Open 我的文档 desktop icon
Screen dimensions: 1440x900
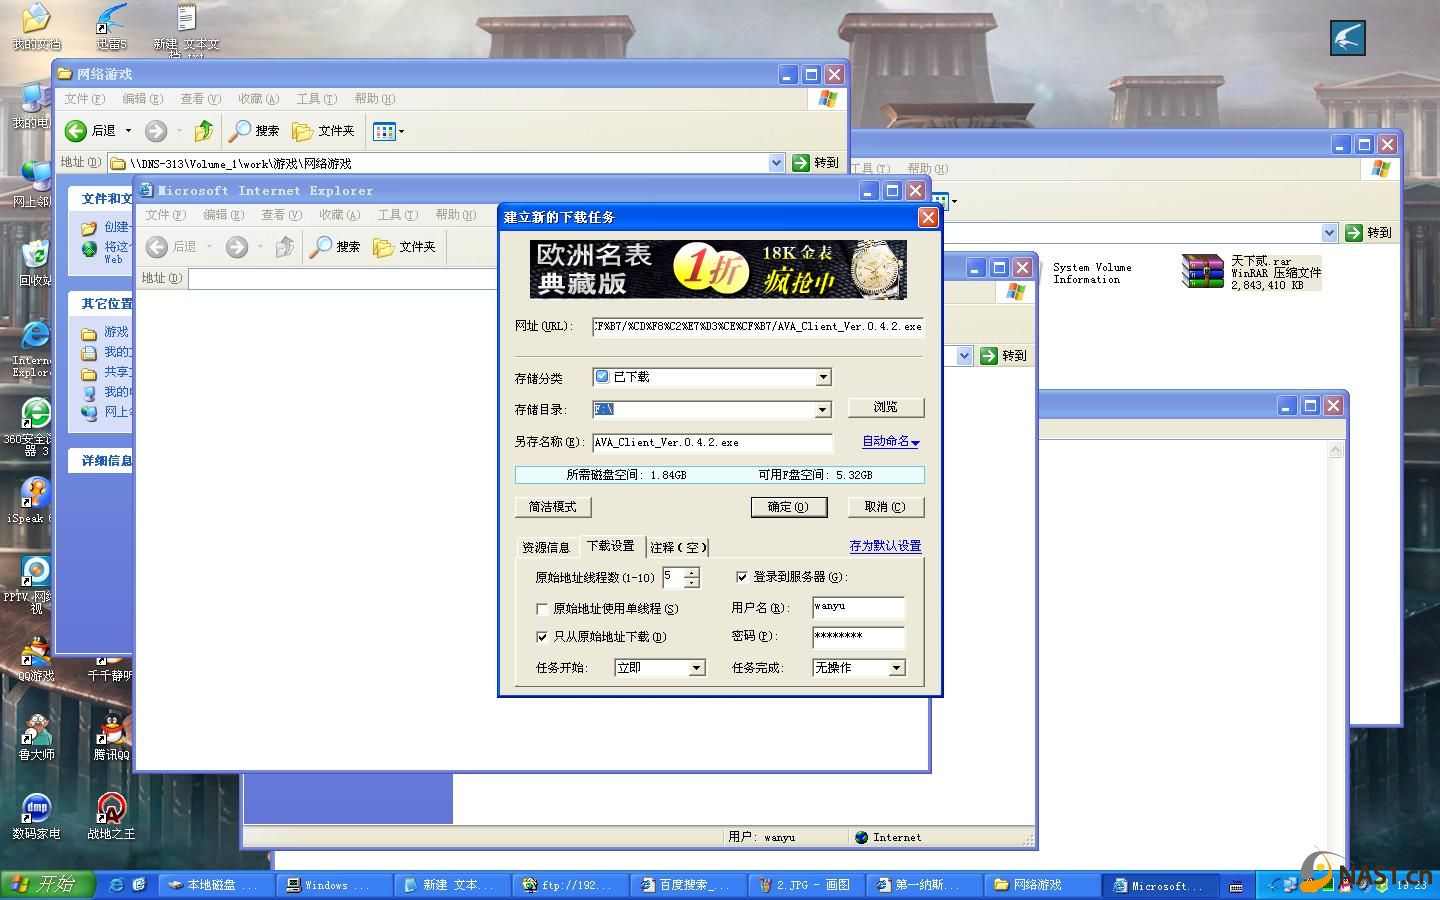click(36, 27)
